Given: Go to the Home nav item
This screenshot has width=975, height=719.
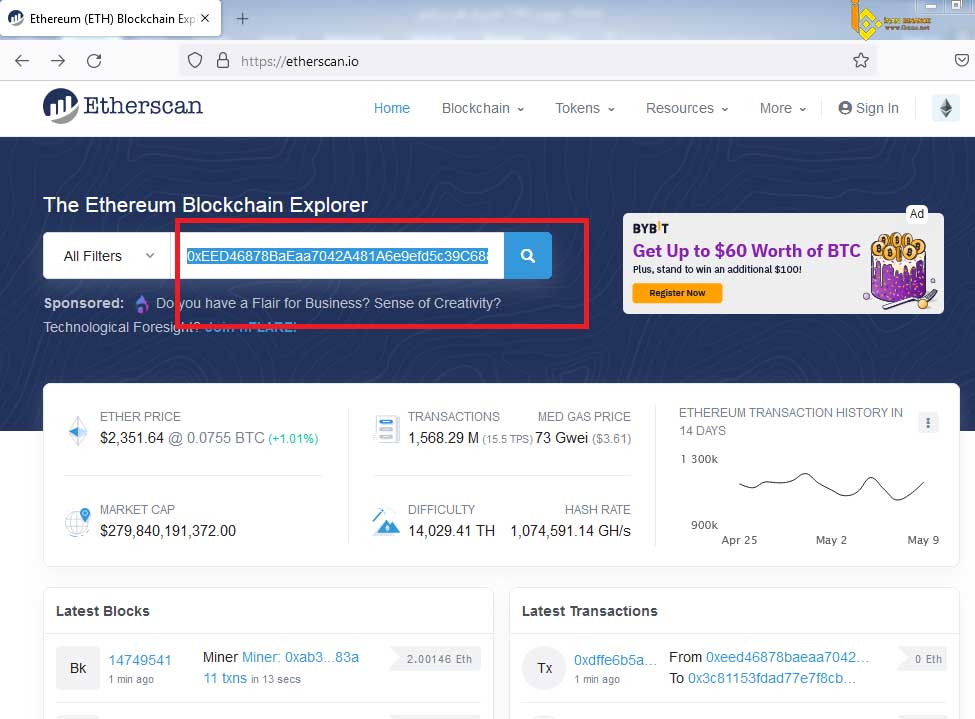Looking at the screenshot, I should [x=392, y=108].
